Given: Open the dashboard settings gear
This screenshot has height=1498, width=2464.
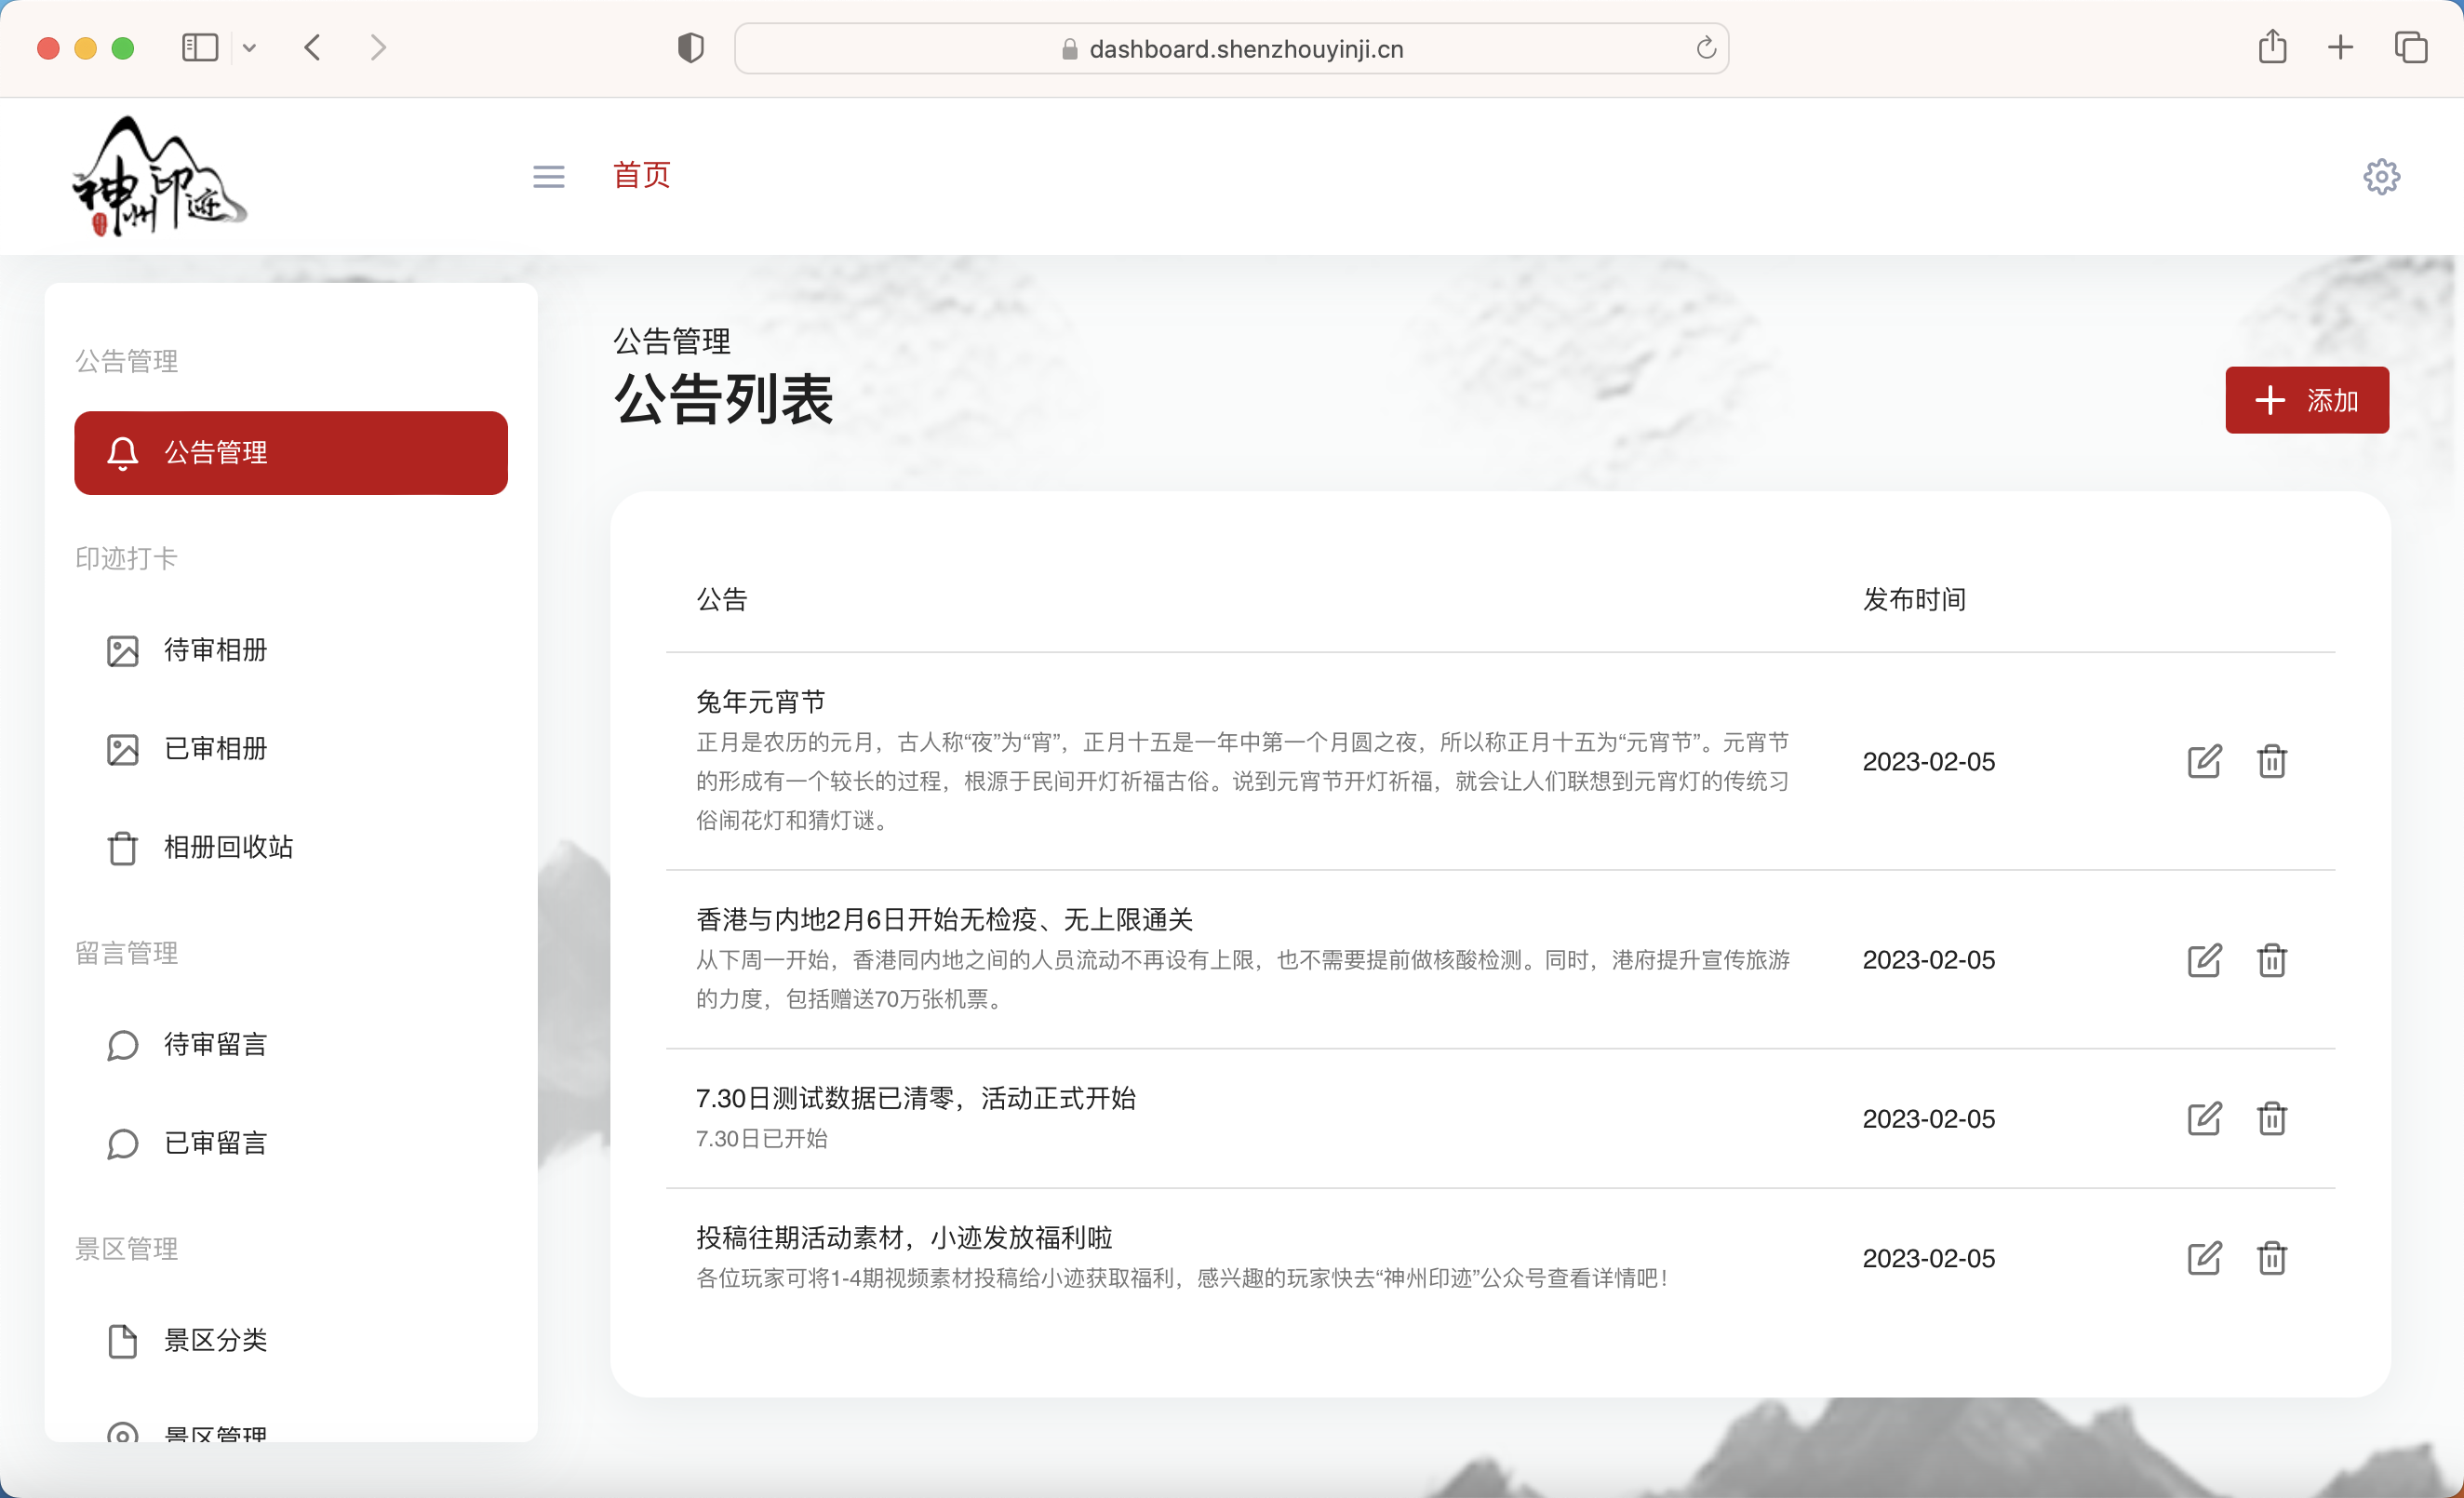Looking at the screenshot, I should [2381, 176].
